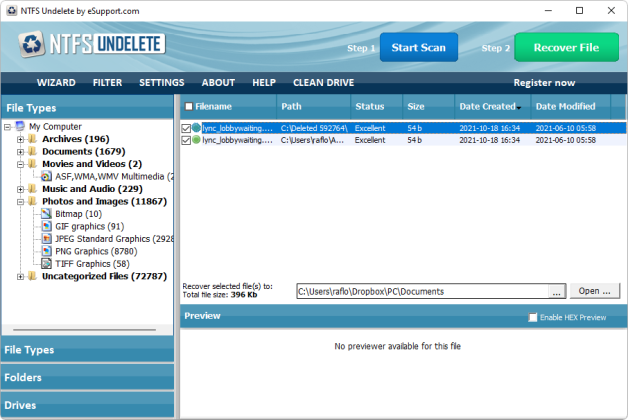
Task: Open the HELP menu
Action: tap(264, 82)
